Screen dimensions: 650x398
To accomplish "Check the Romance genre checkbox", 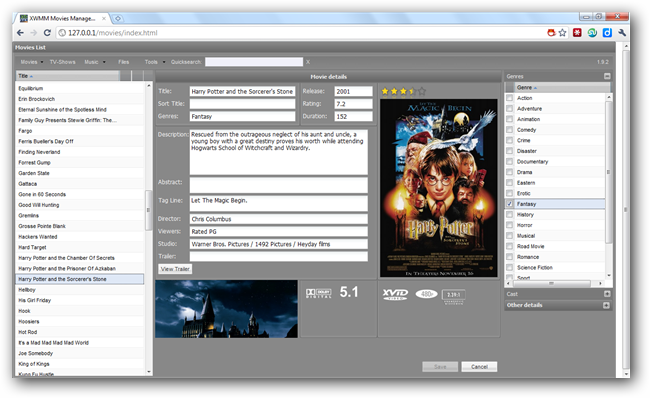I will pos(509,257).
